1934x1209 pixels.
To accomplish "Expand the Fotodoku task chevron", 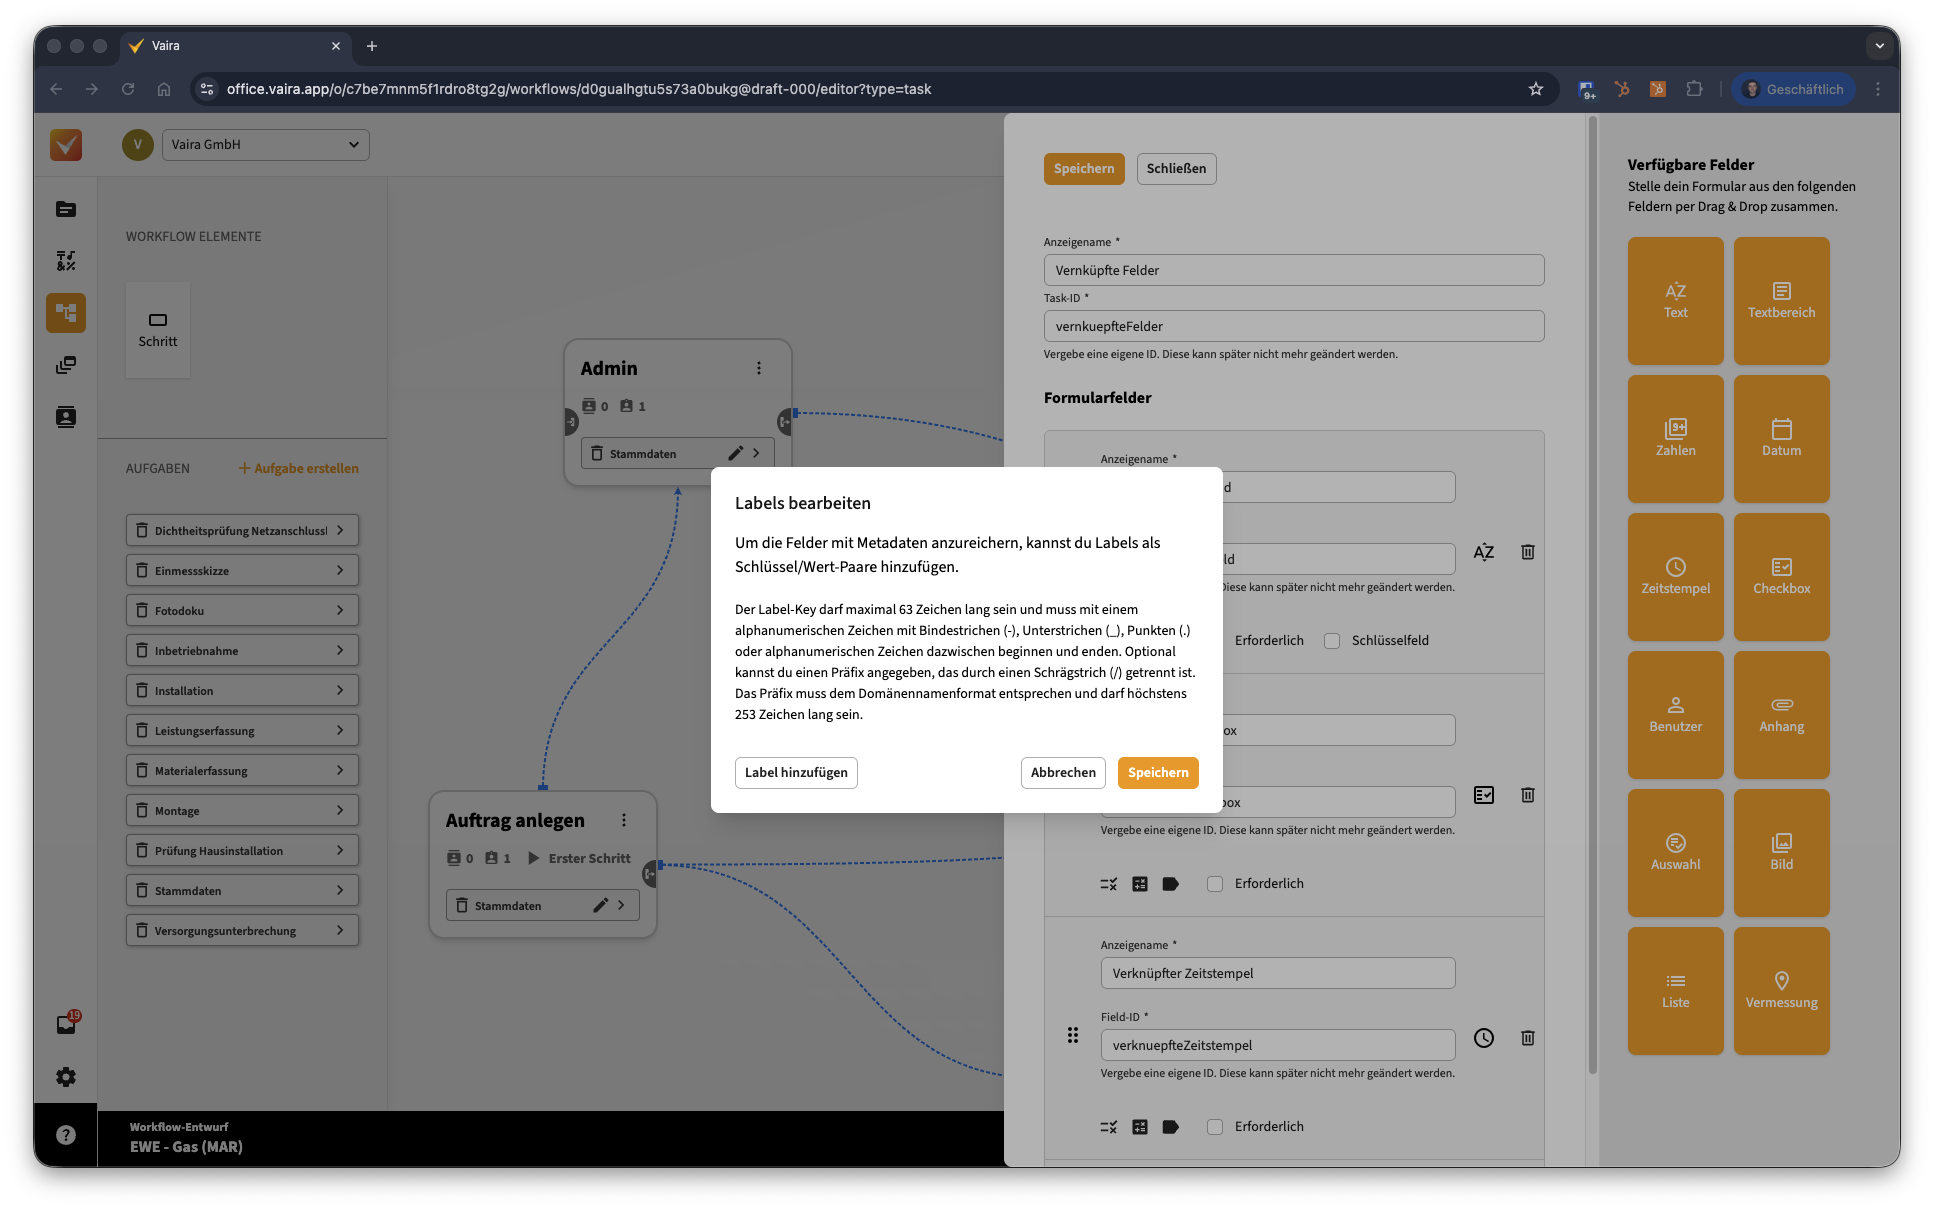I will tap(340, 610).
